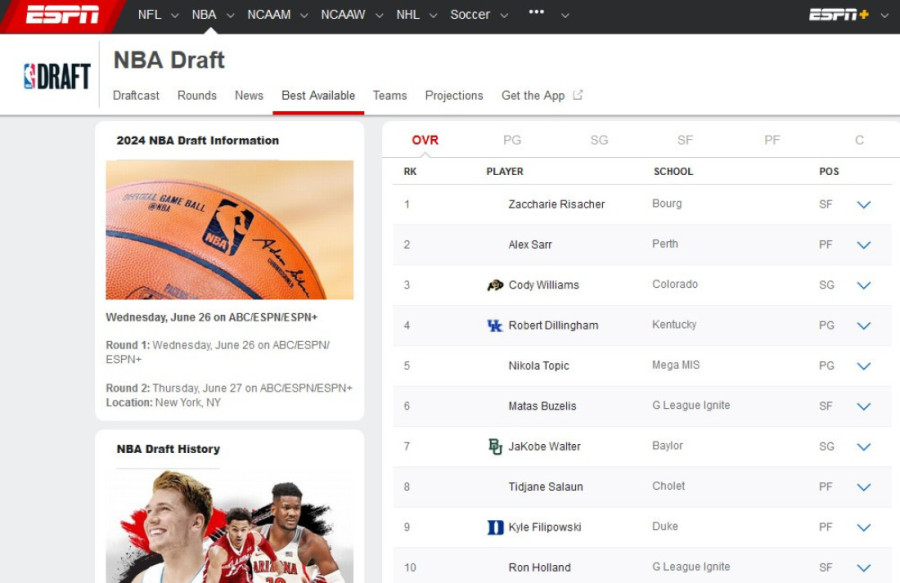Open the NBA dropdown in top navigation
This screenshot has height=583, width=900.
pyautogui.click(x=211, y=14)
